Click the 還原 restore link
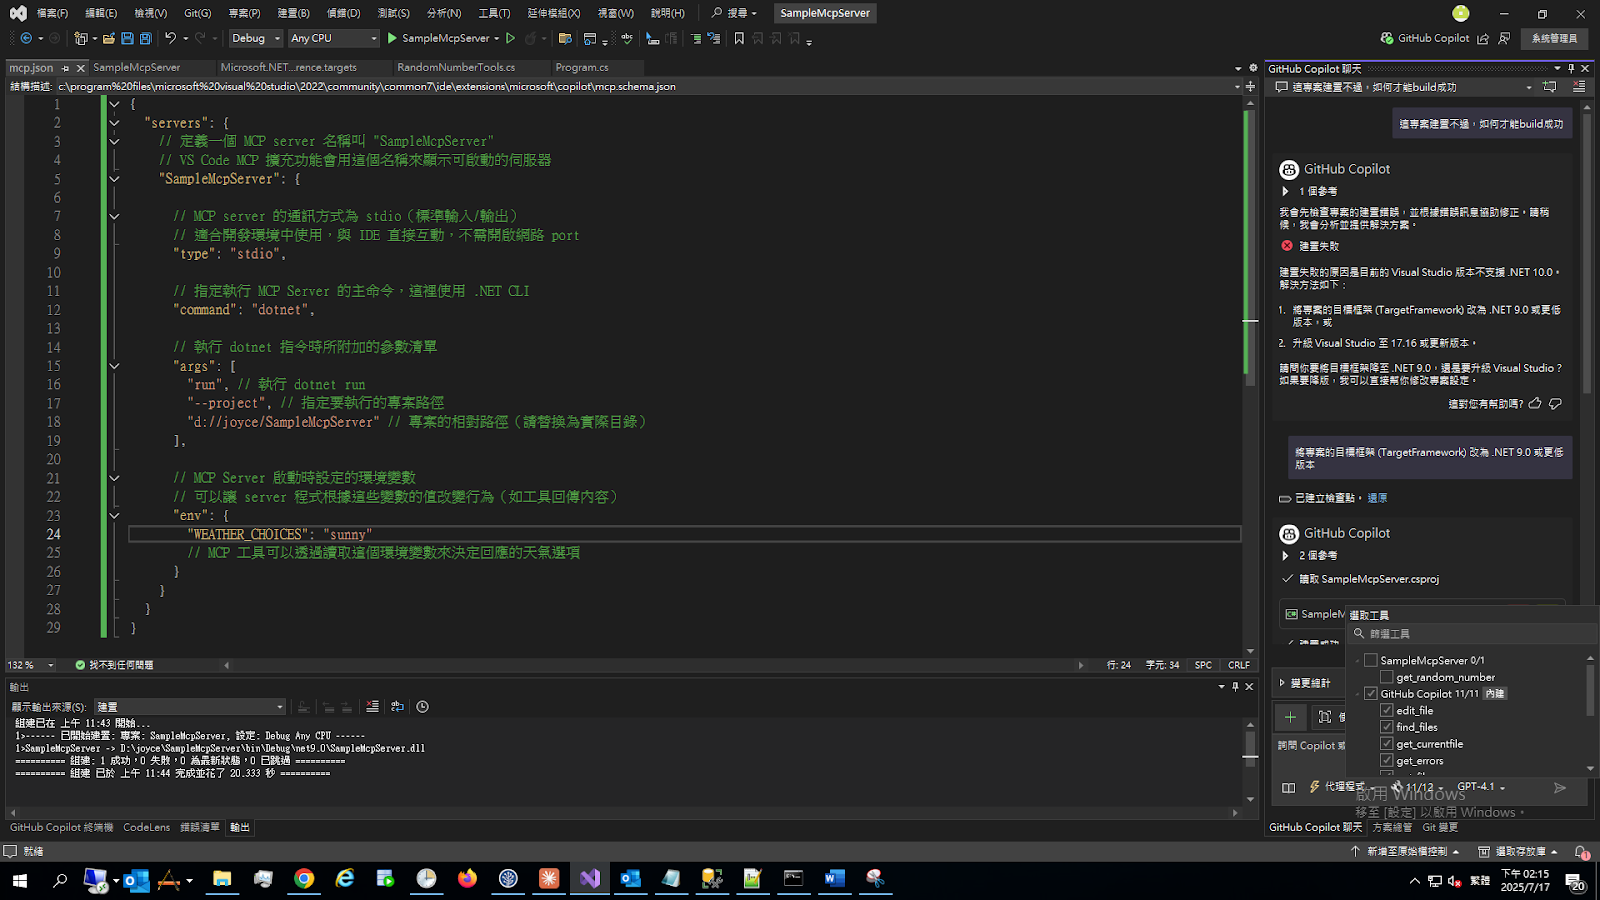This screenshot has width=1600, height=900. (1377, 498)
